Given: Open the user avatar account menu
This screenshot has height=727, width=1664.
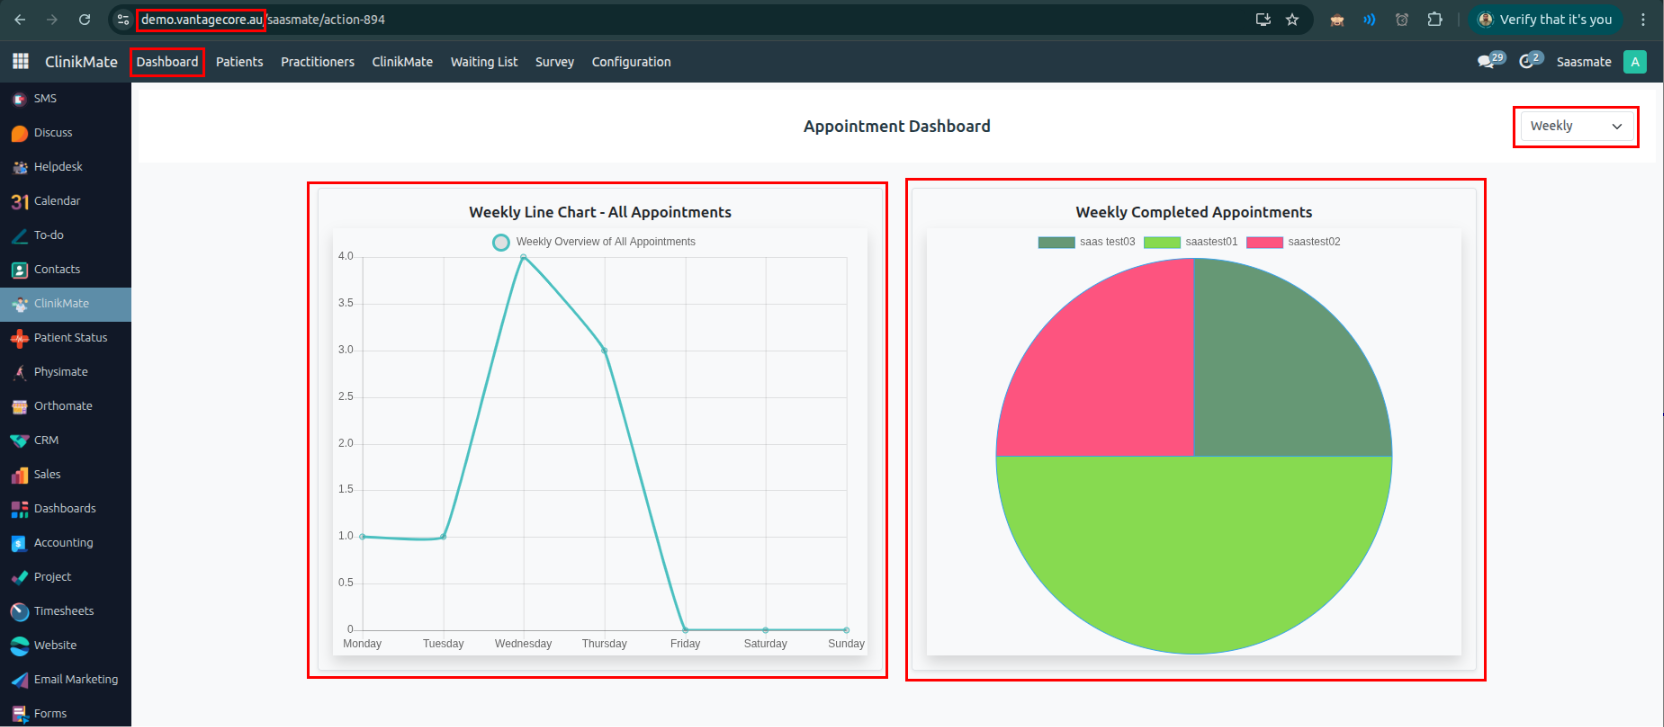Looking at the screenshot, I should (x=1635, y=62).
